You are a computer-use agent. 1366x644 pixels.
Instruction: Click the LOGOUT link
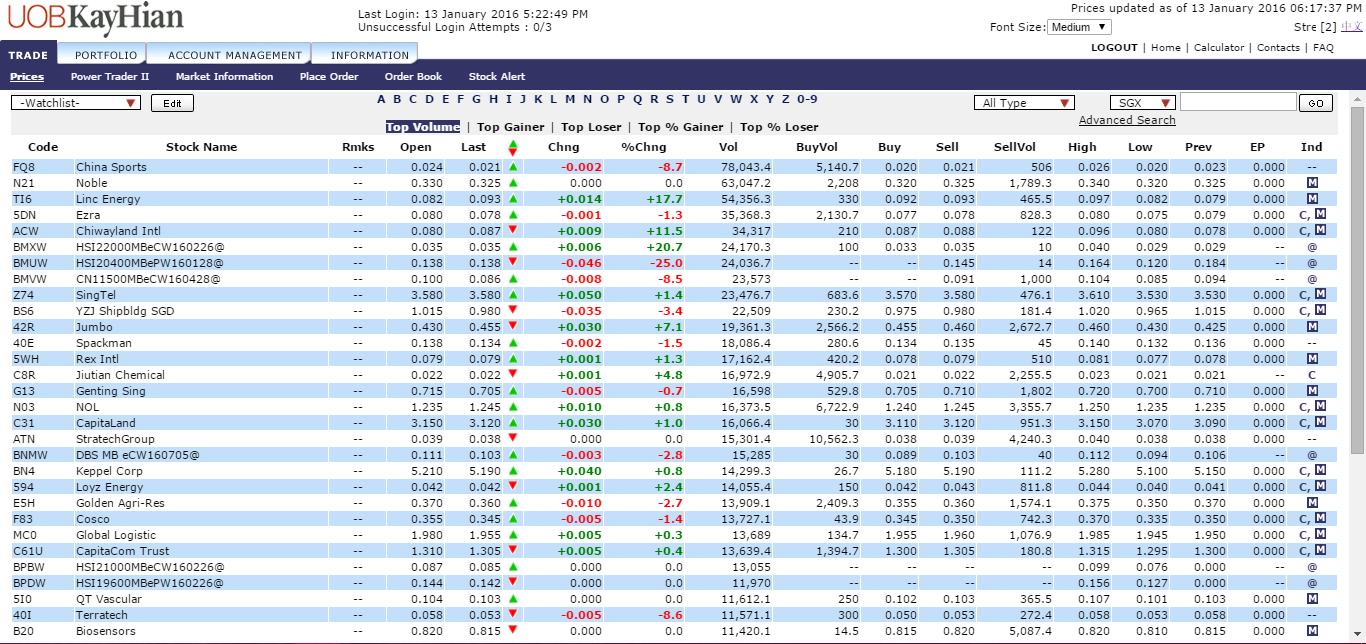pos(1114,47)
